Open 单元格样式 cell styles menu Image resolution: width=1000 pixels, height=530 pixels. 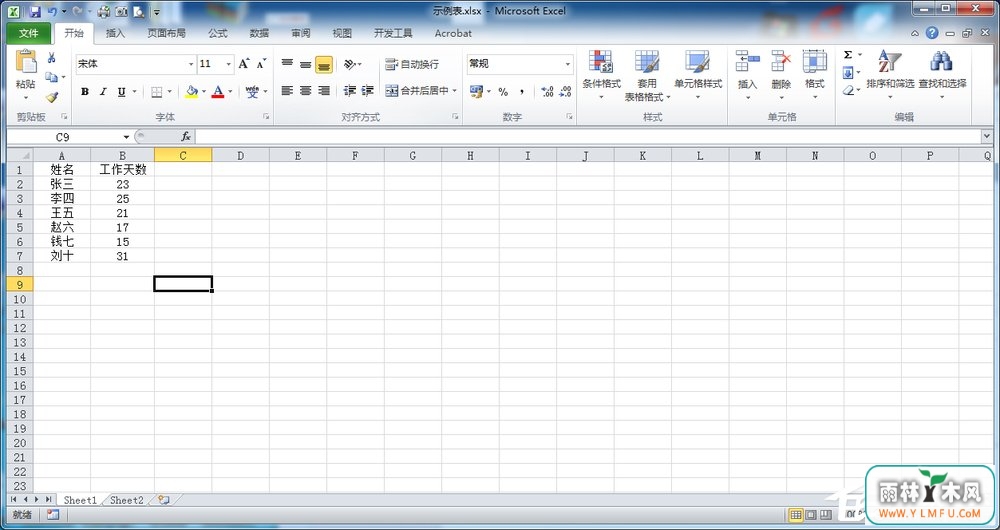pyautogui.click(x=698, y=75)
